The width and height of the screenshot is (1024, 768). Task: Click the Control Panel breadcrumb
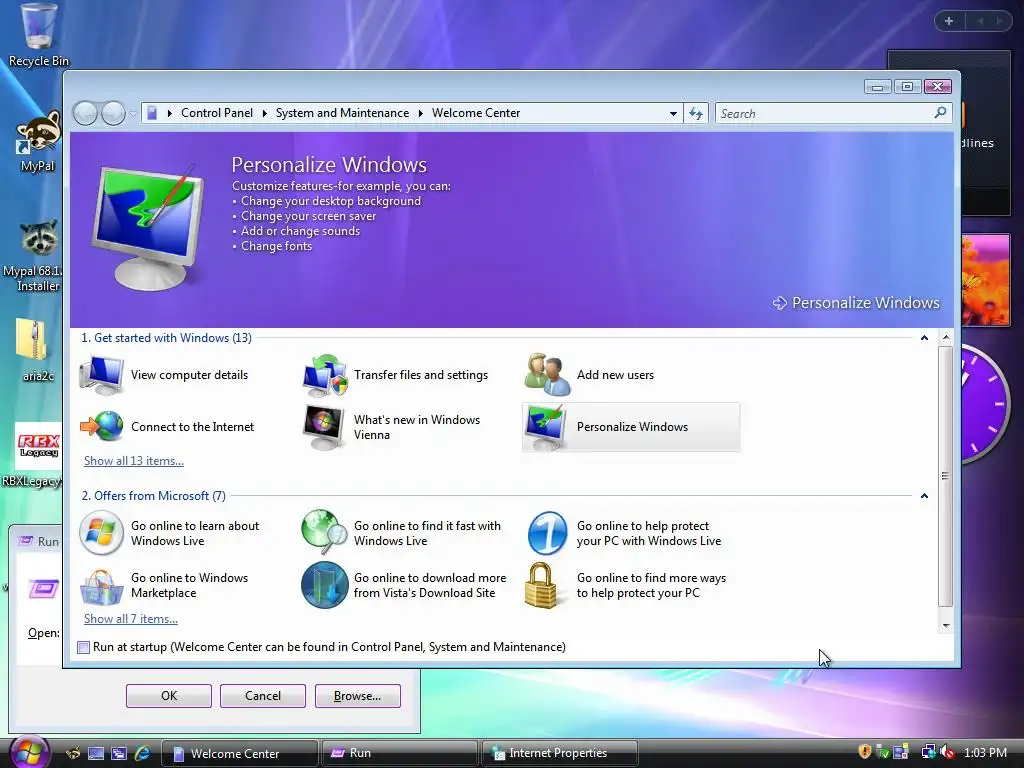pos(217,113)
